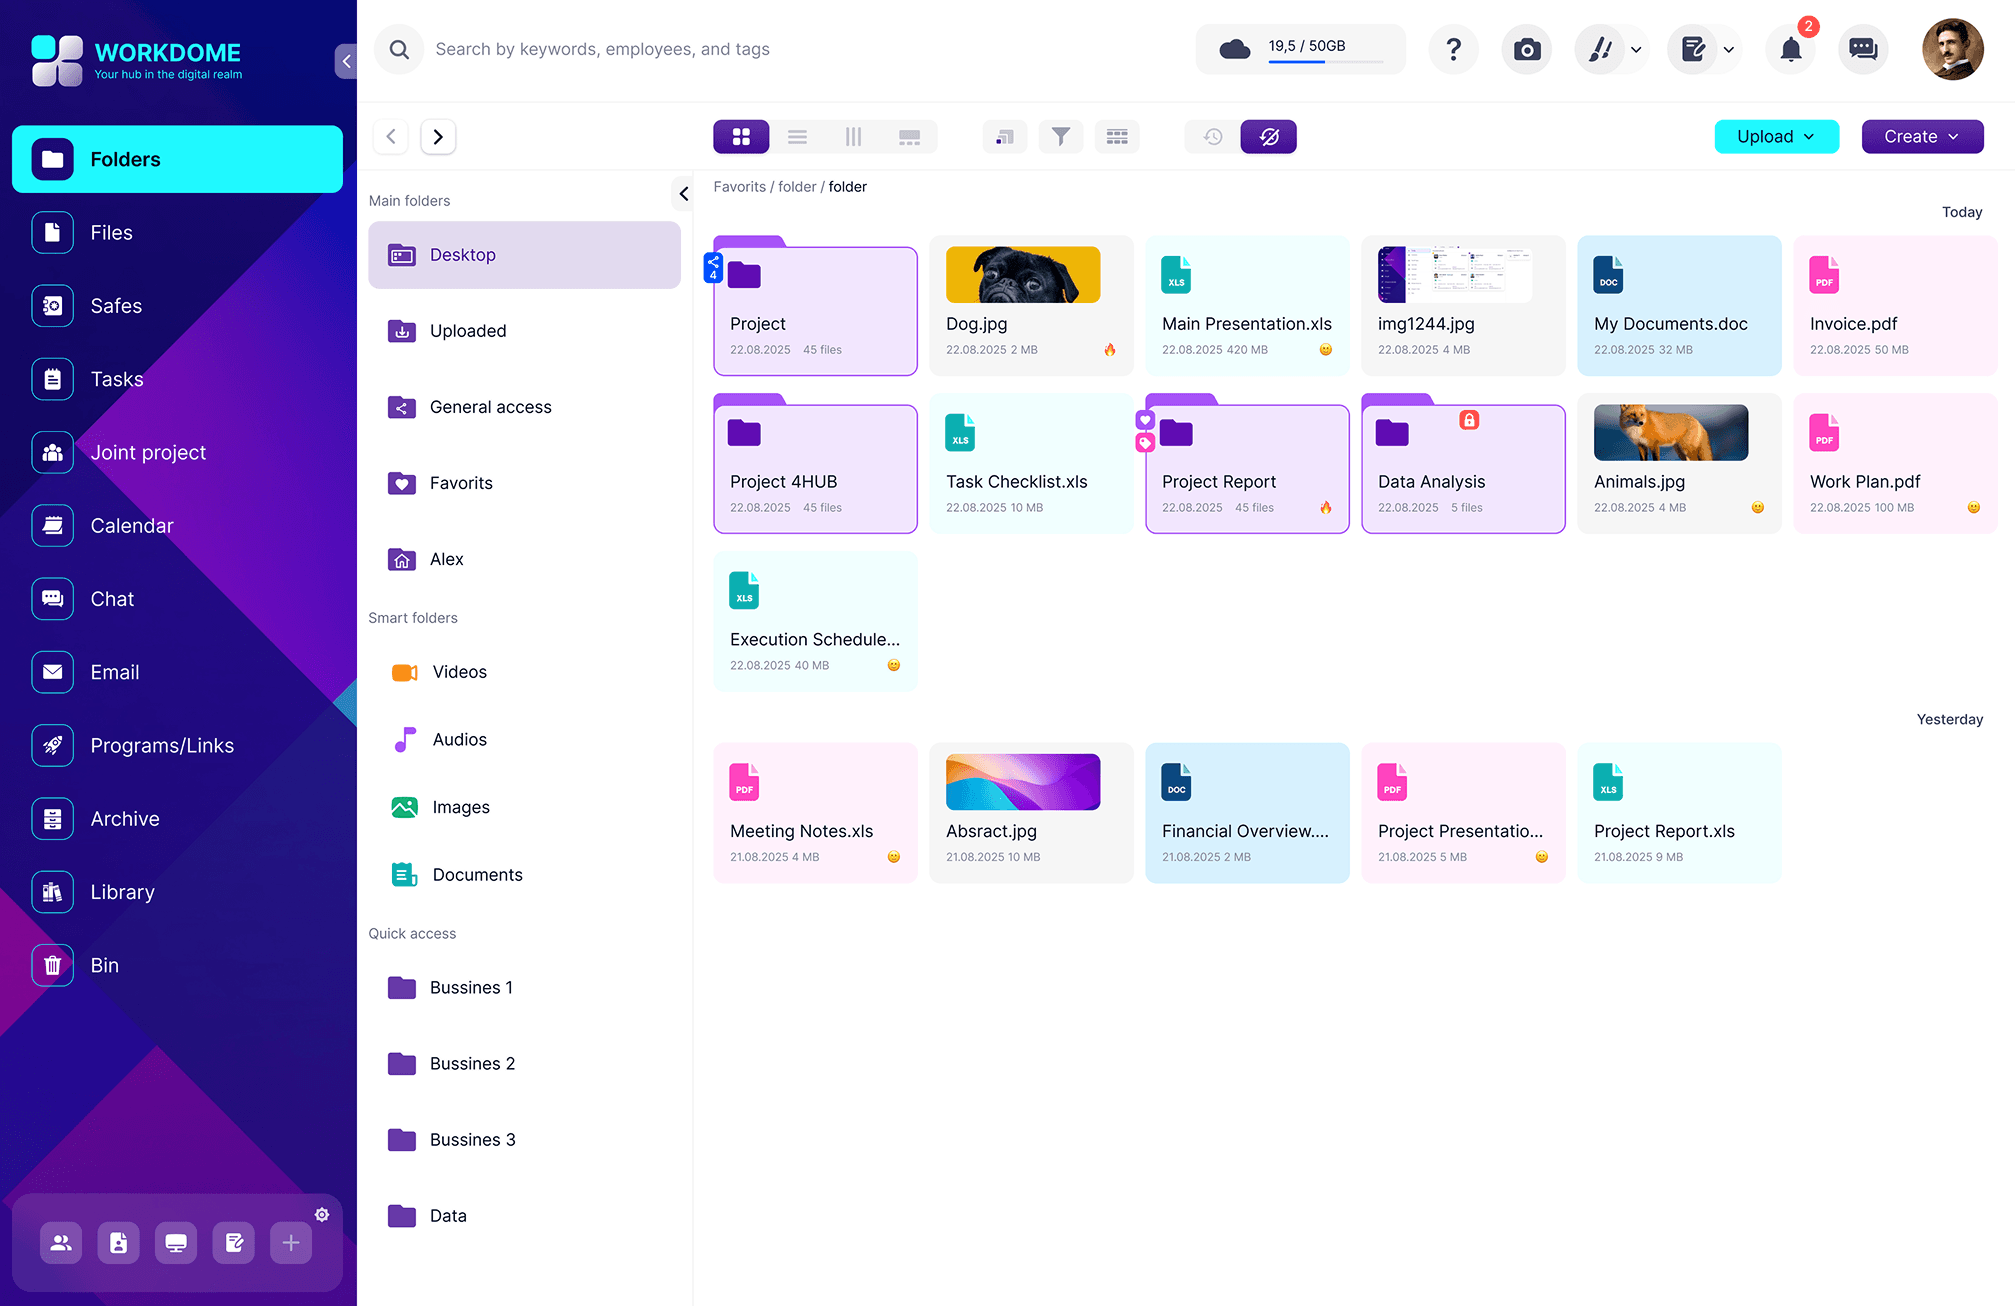Expand the brush tool chevron in header
2016x1307 pixels.
pyautogui.click(x=1634, y=49)
